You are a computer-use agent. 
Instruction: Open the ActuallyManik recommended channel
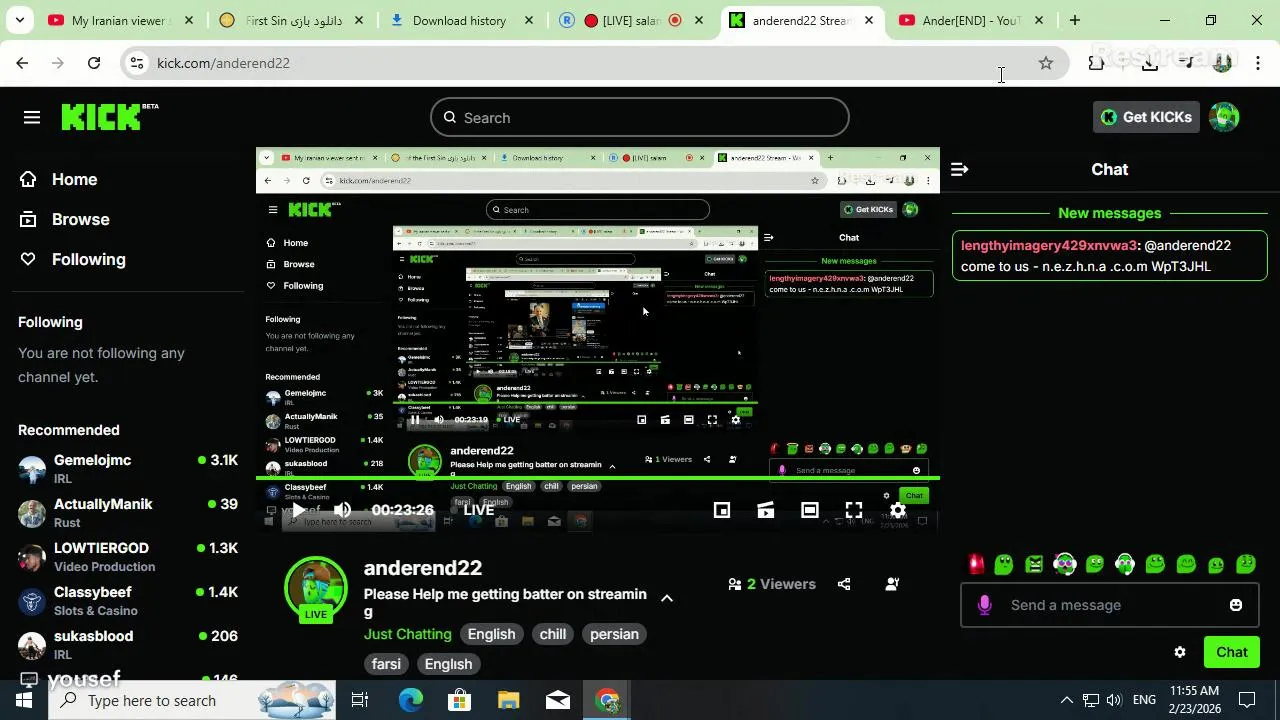click(x=128, y=512)
